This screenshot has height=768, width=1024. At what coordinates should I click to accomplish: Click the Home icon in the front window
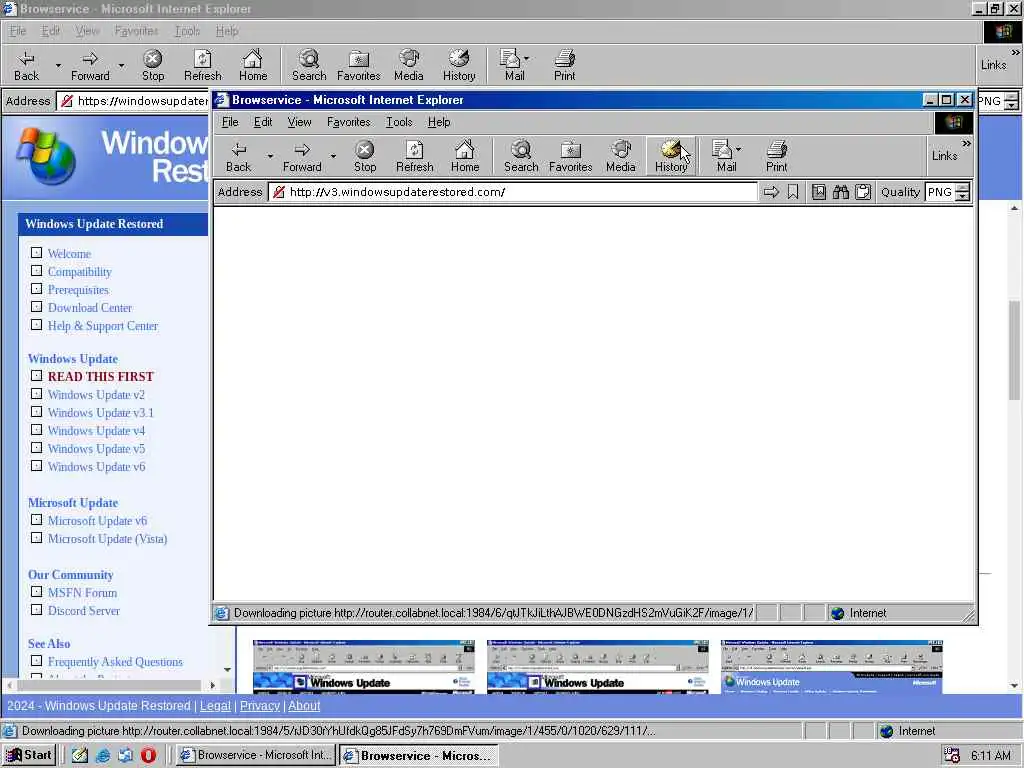click(465, 157)
